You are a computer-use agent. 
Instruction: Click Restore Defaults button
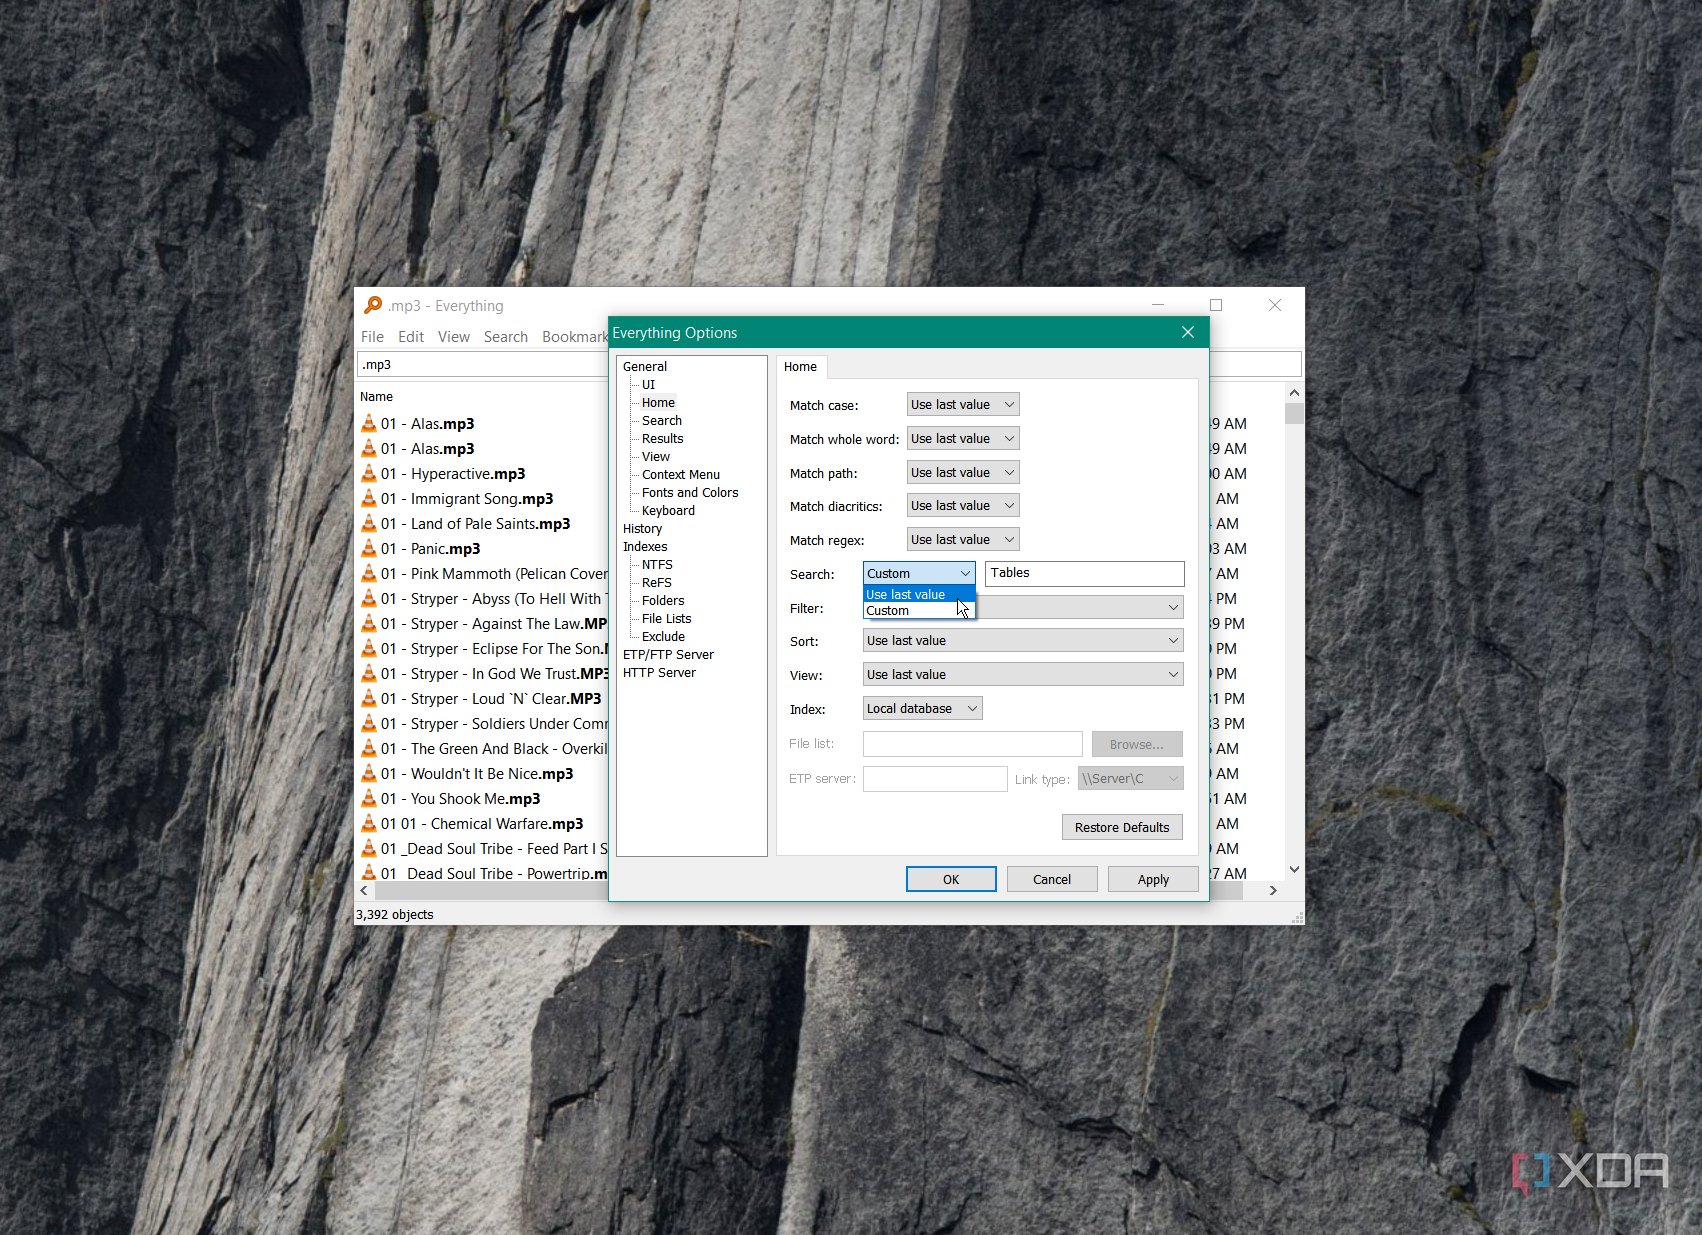coord(1122,827)
